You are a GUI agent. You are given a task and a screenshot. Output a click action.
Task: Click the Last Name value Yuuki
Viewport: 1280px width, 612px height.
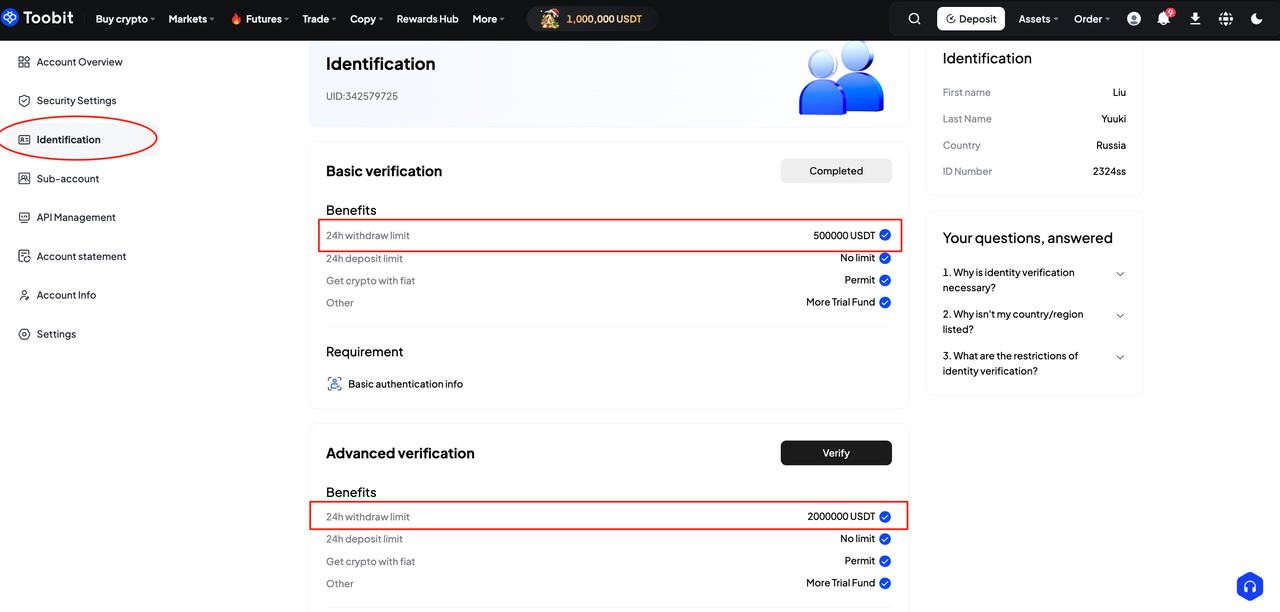pyautogui.click(x=1113, y=119)
